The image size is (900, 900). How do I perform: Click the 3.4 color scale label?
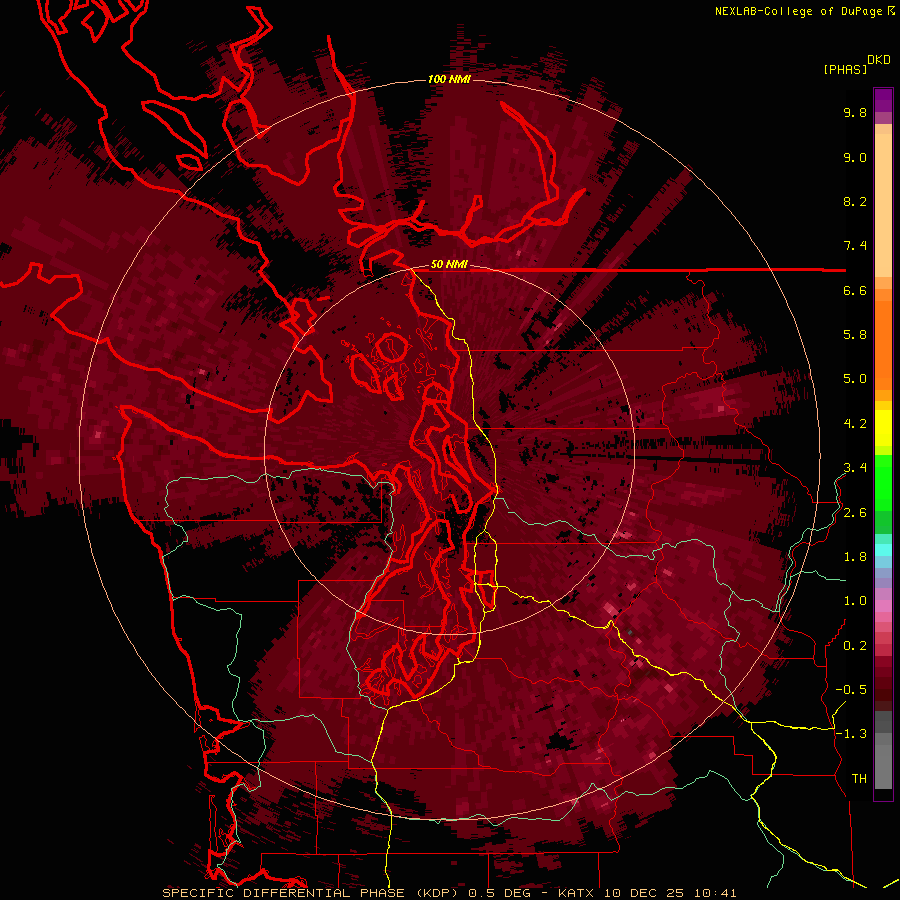point(855,468)
